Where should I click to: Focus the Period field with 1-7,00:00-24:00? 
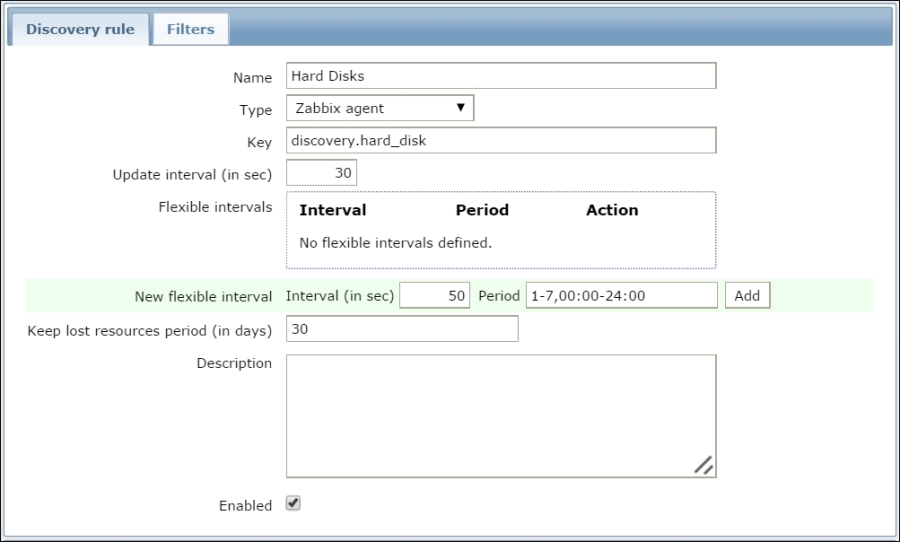click(x=621, y=296)
